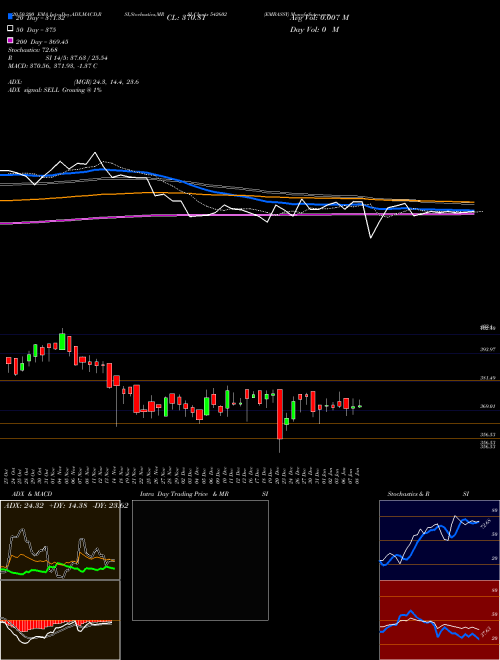Click the white 50 Day legend swatch

pos(10,29)
